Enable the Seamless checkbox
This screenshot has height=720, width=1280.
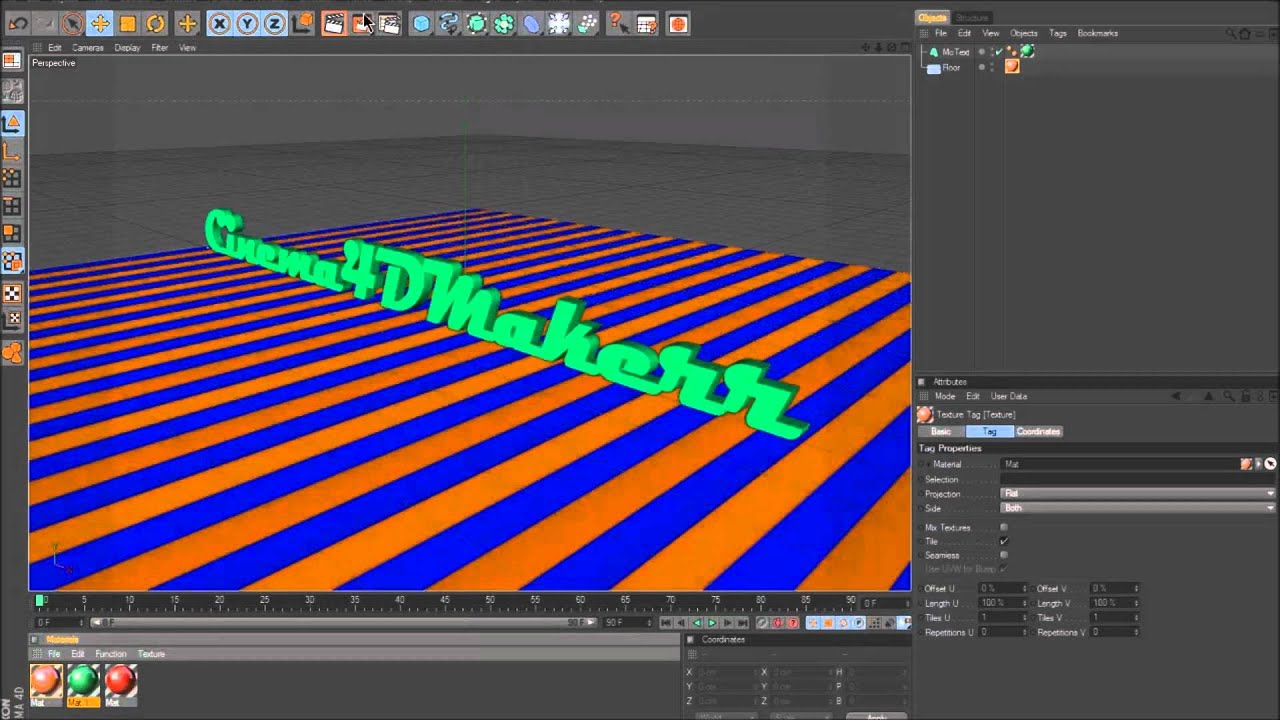point(1004,555)
